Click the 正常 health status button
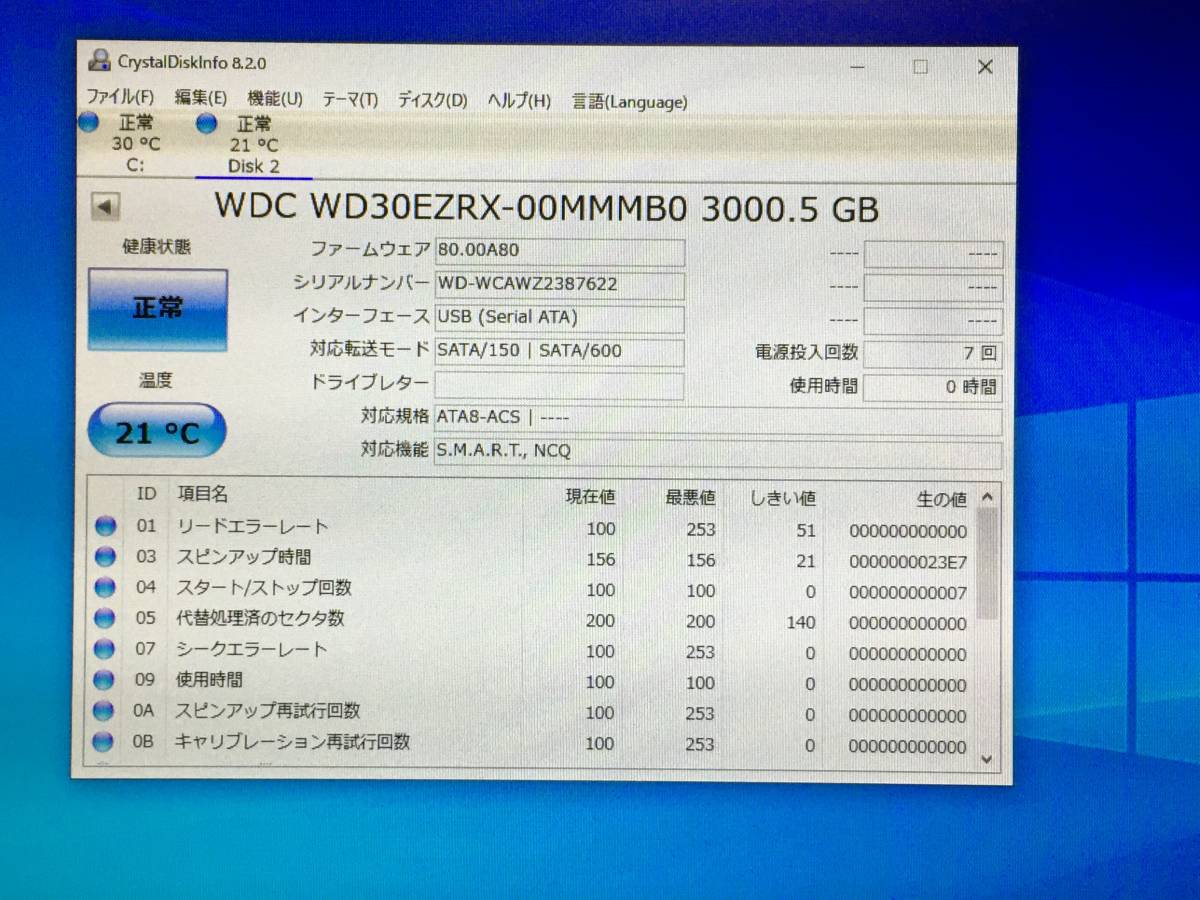The width and height of the screenshot is (1200, 900). point(157,308)
